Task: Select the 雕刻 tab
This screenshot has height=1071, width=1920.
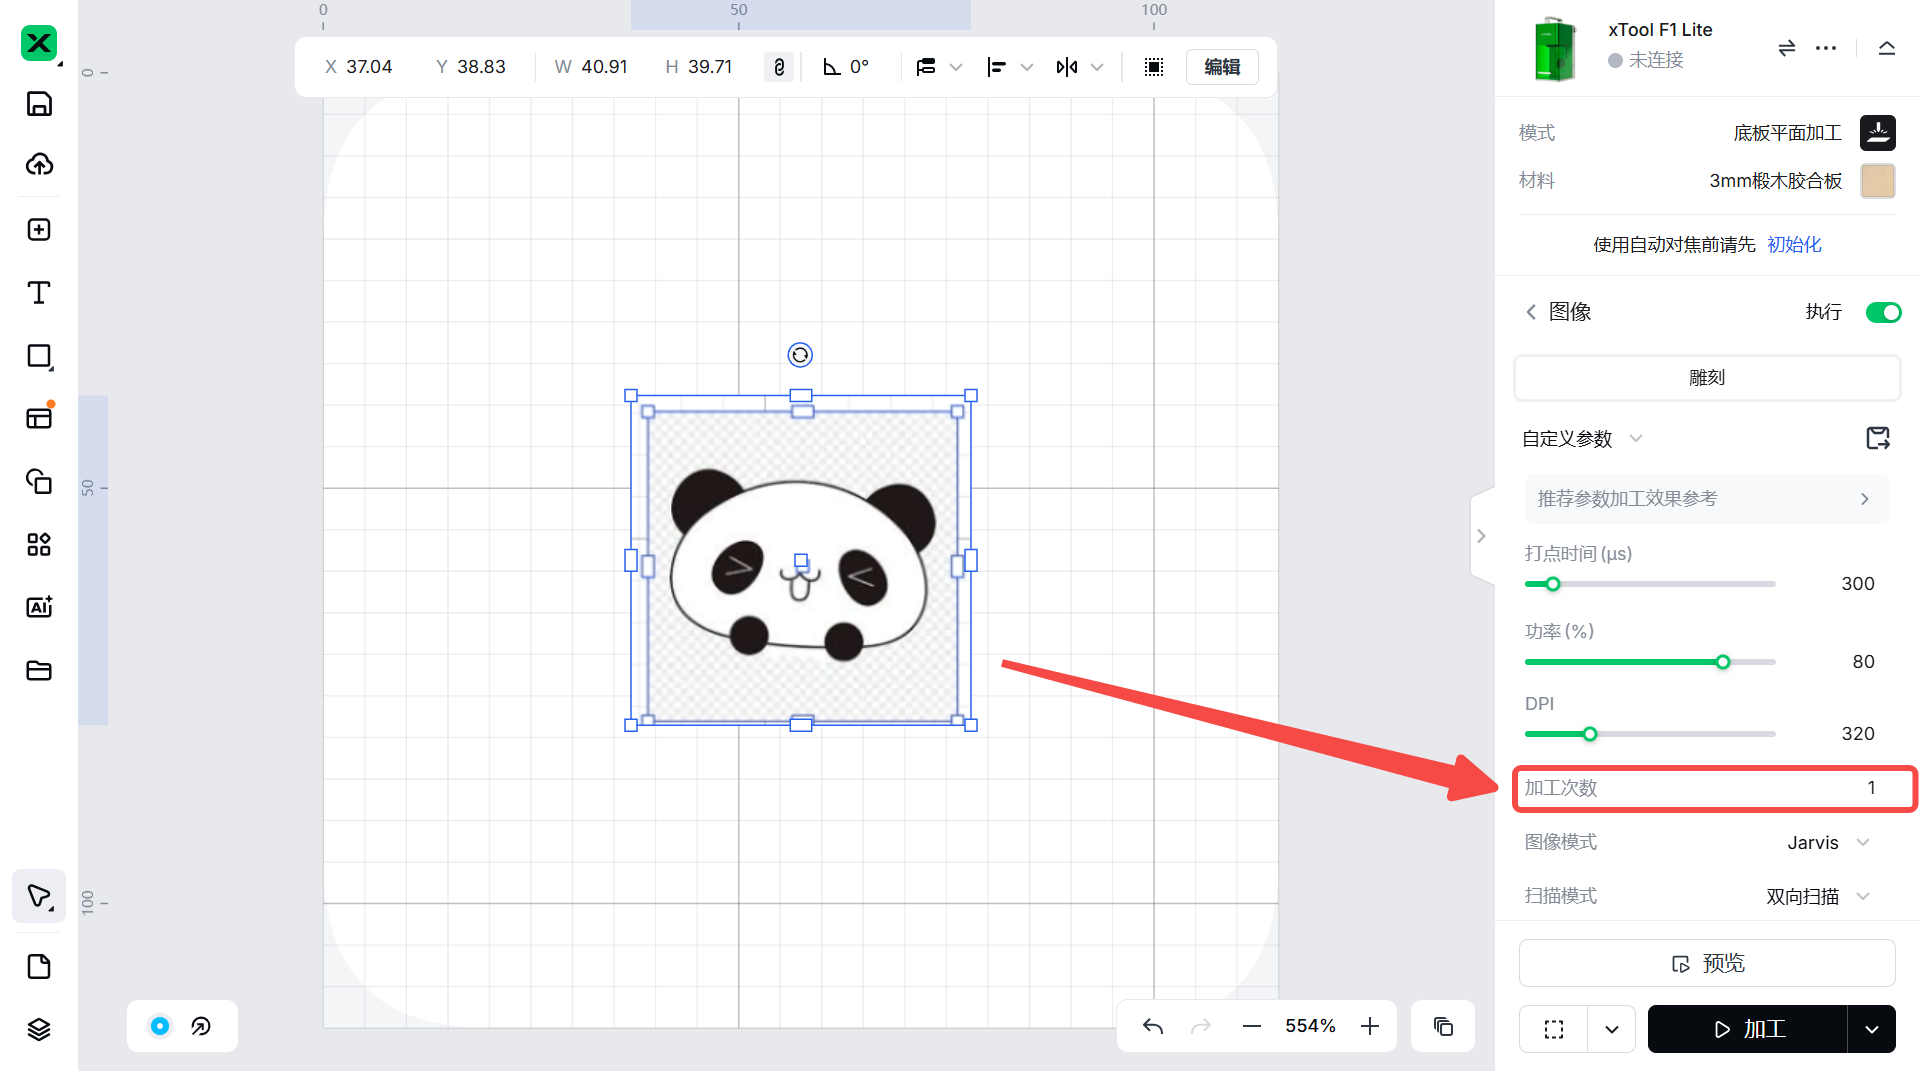Action: (1706, 378)
